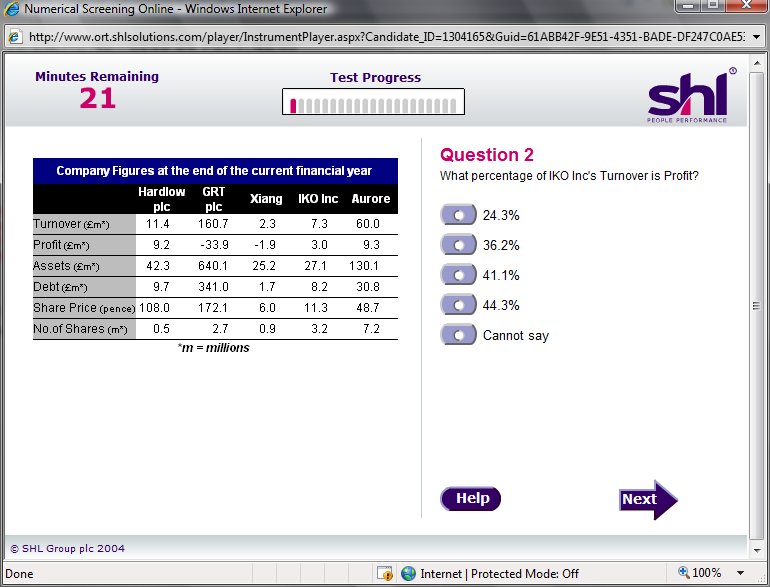Click the No.of Shares row label

click(x=81, y=329)
